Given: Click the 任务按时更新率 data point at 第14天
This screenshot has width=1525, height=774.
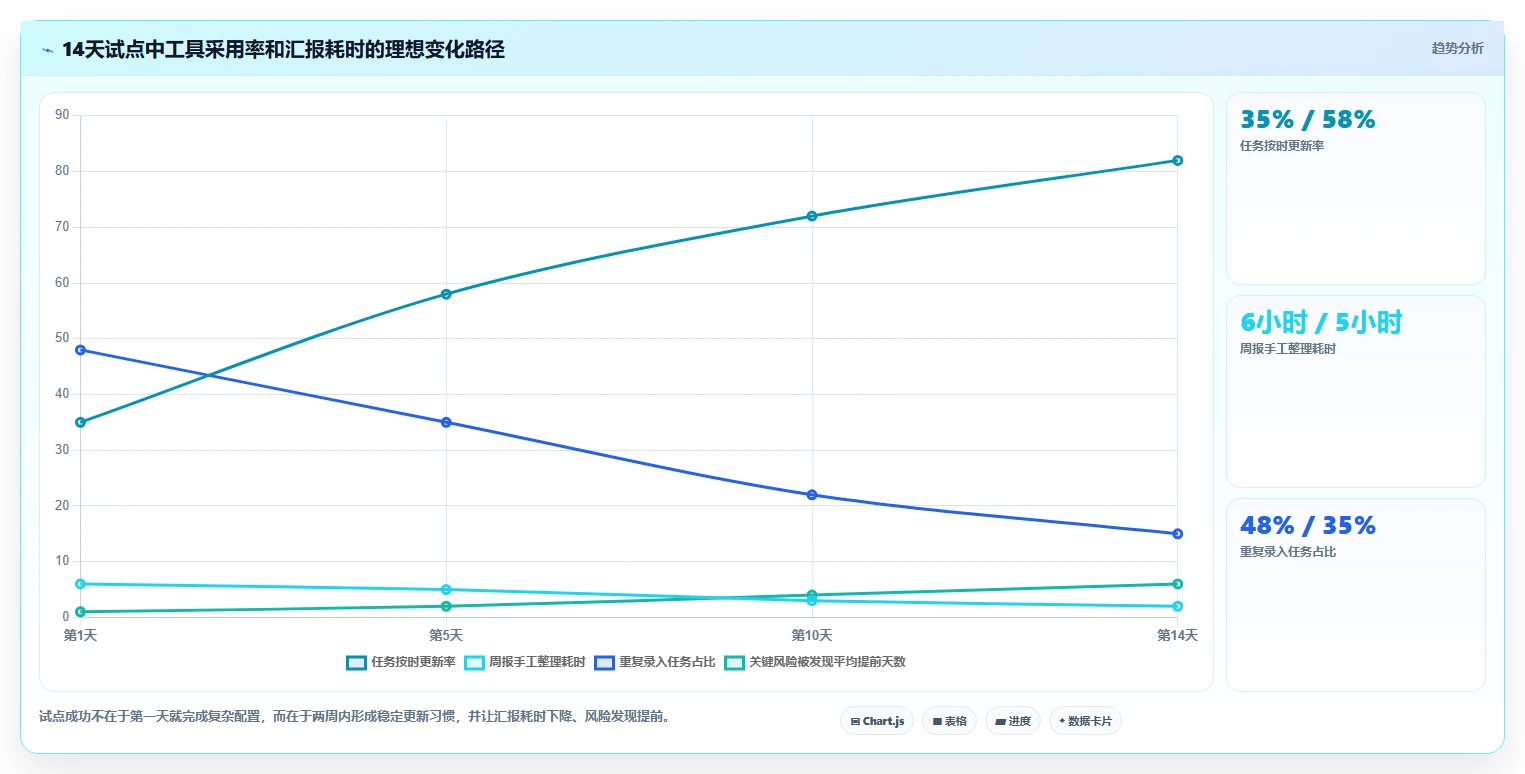Looking at the screenshot, I should coord(1177,160).
